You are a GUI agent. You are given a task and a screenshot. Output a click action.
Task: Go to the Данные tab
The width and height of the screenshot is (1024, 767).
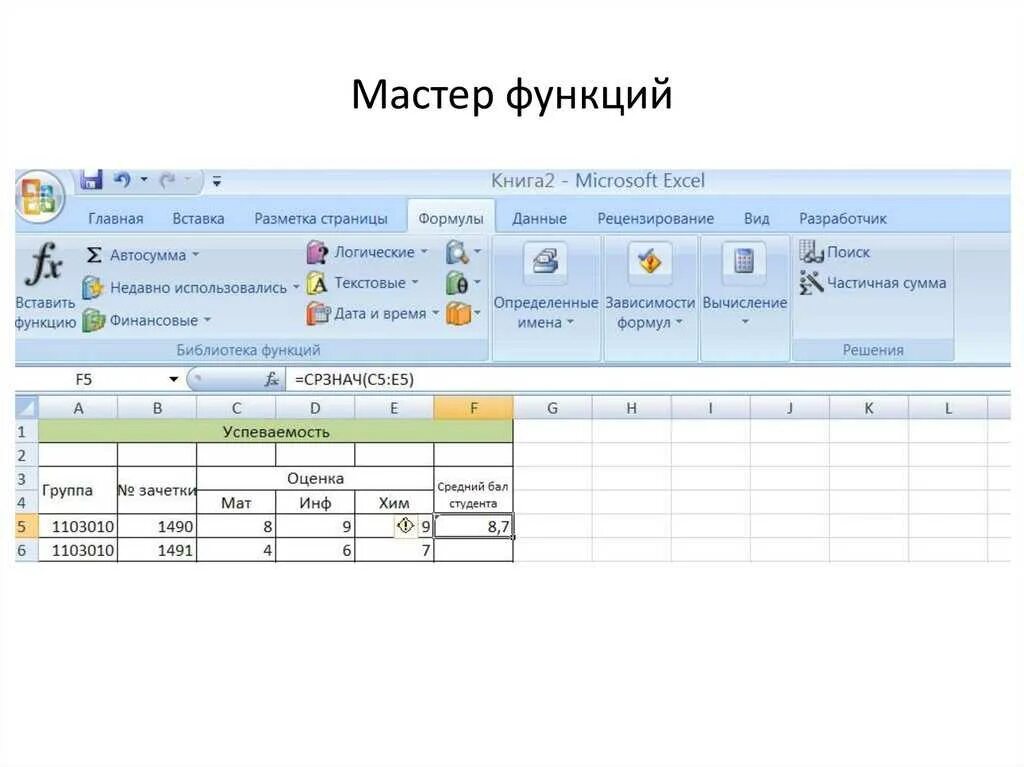(x=539, y=219)
